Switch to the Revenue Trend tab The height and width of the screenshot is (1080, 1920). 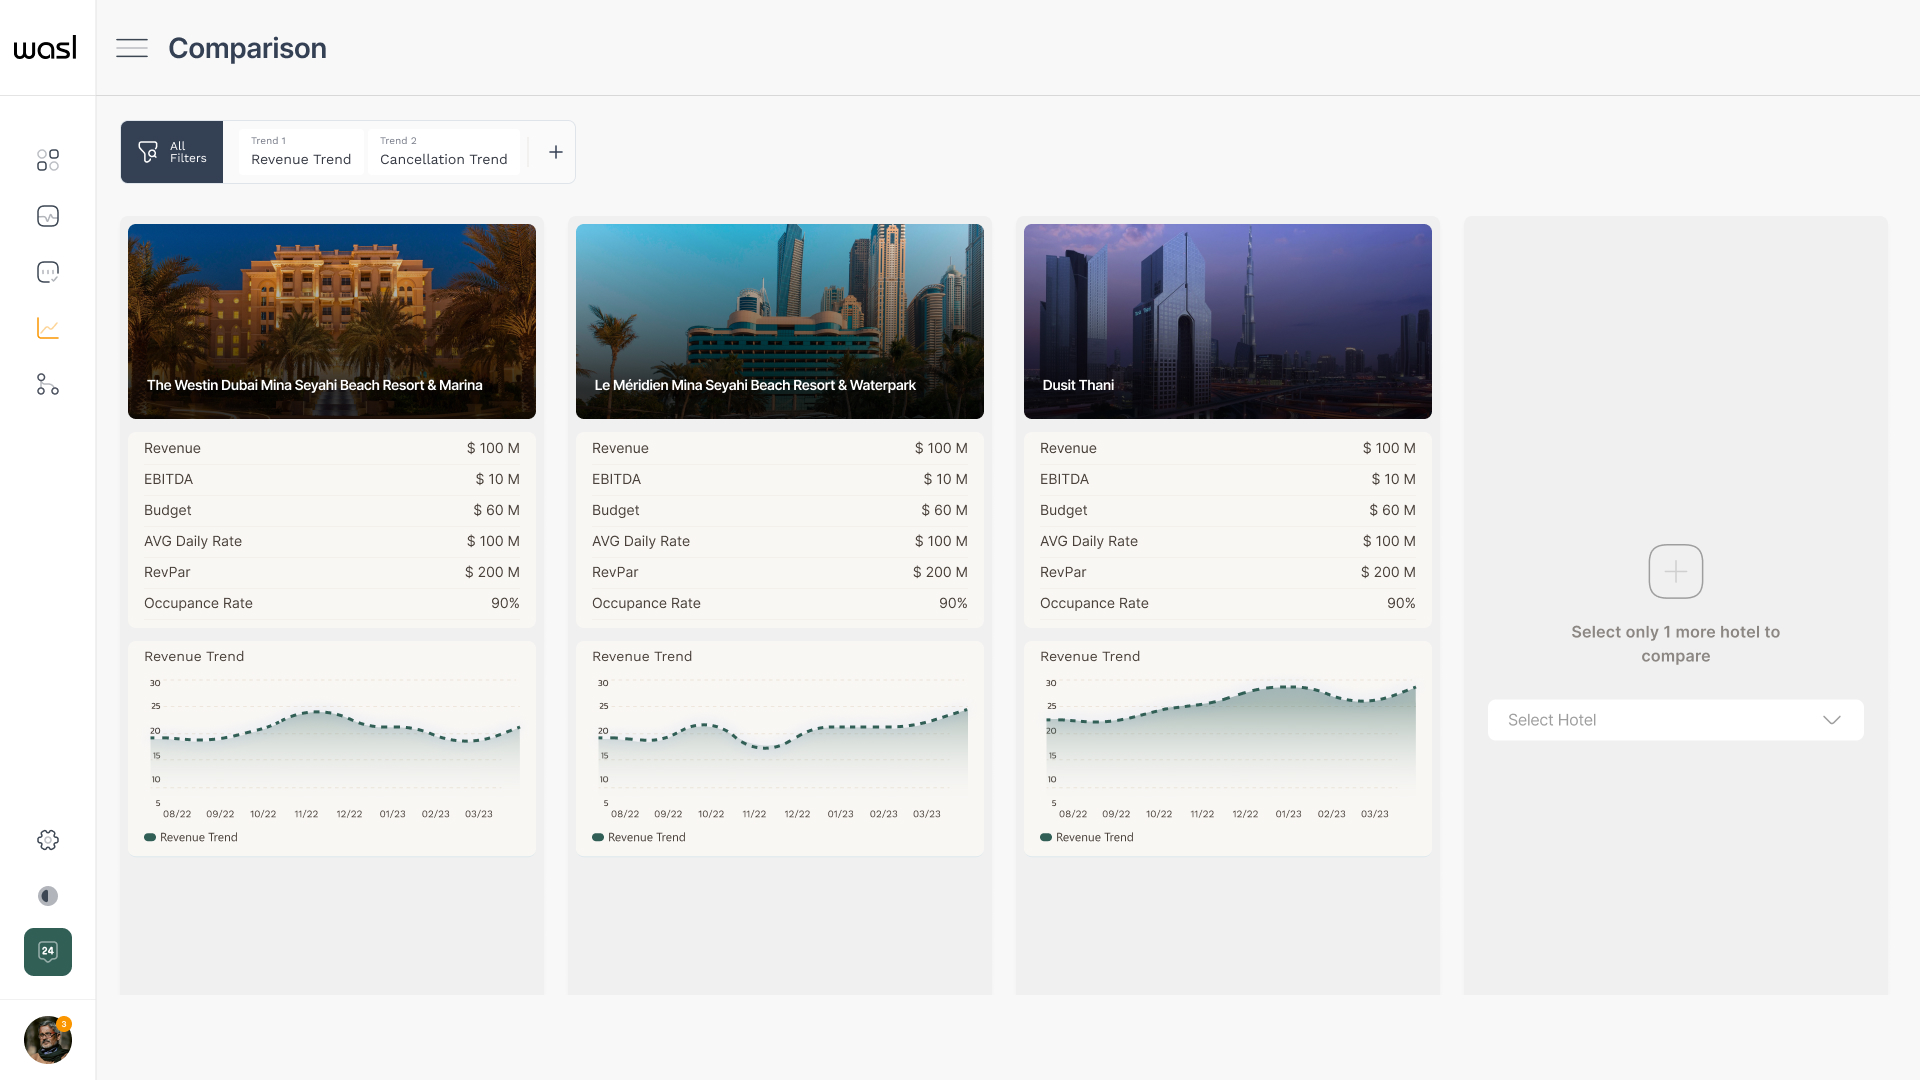(301, 152)
